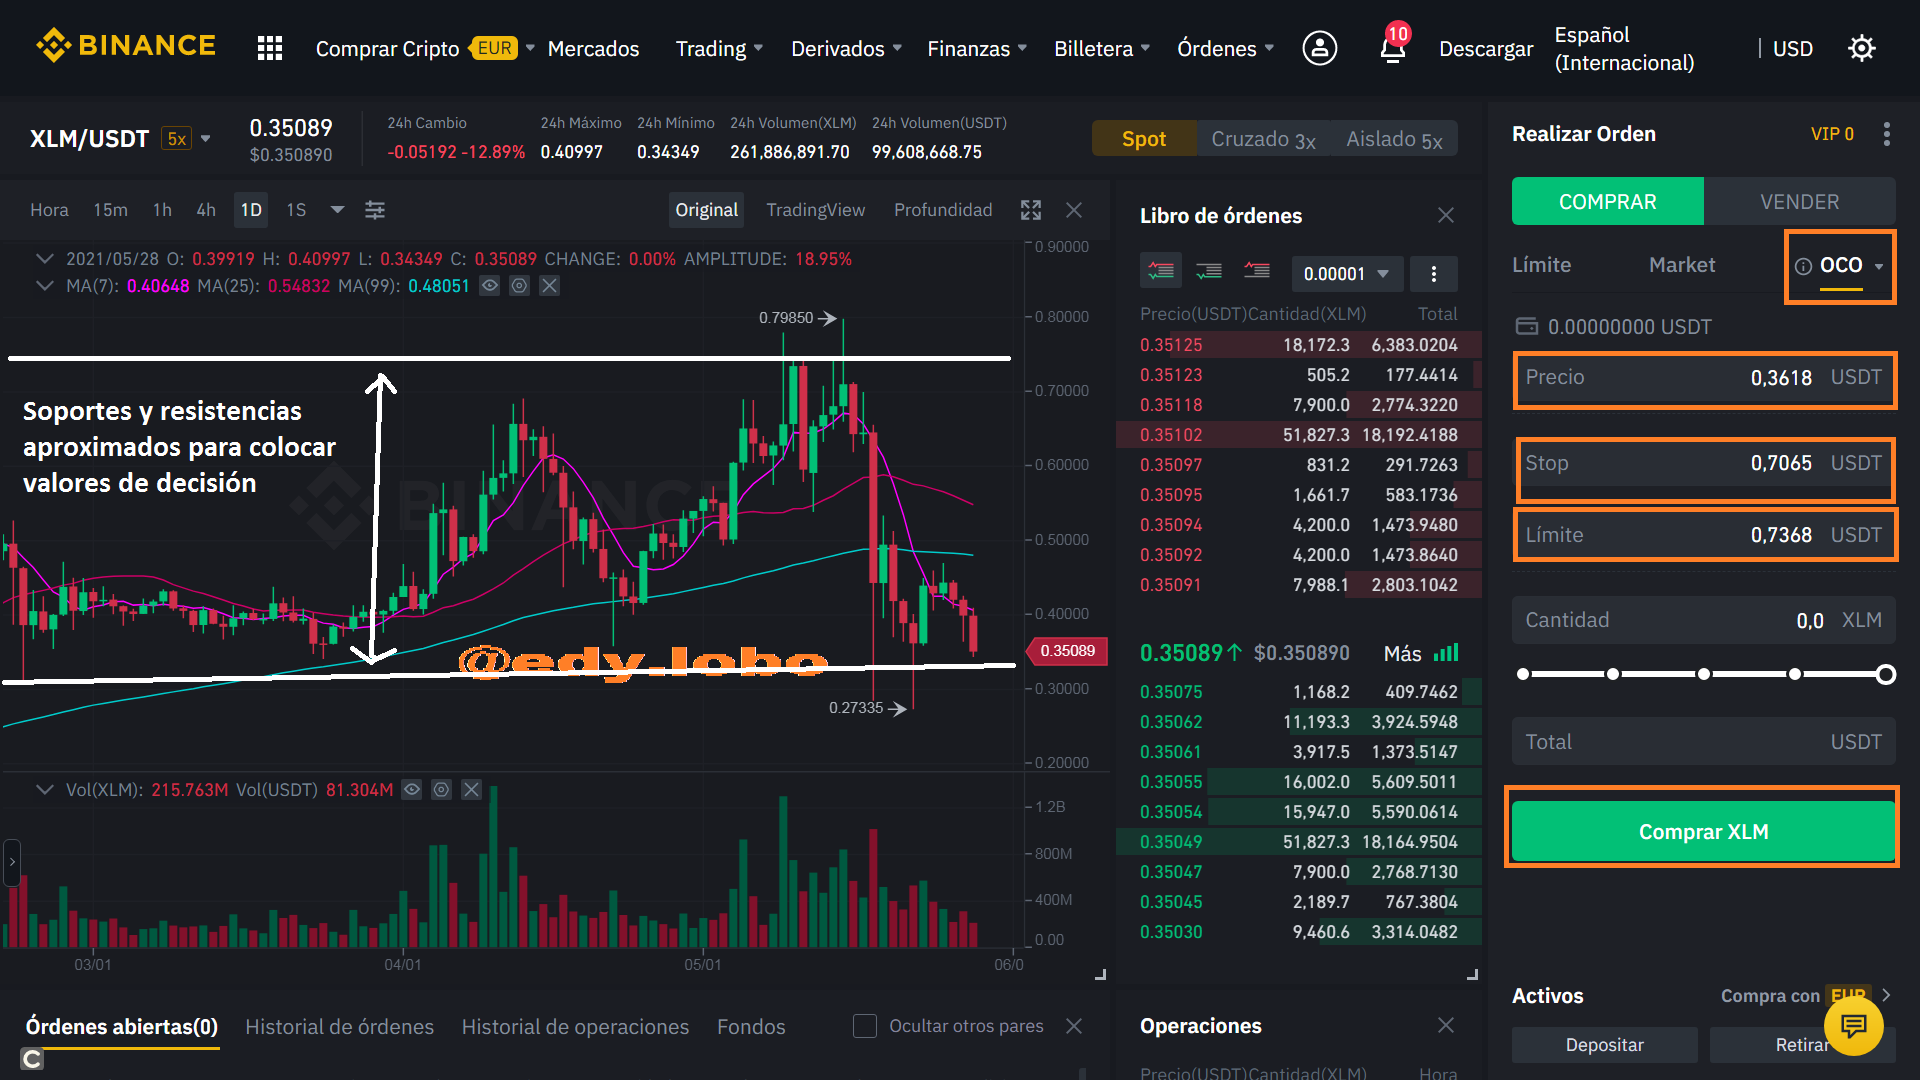Open the apps grid menu

point(270,48)
